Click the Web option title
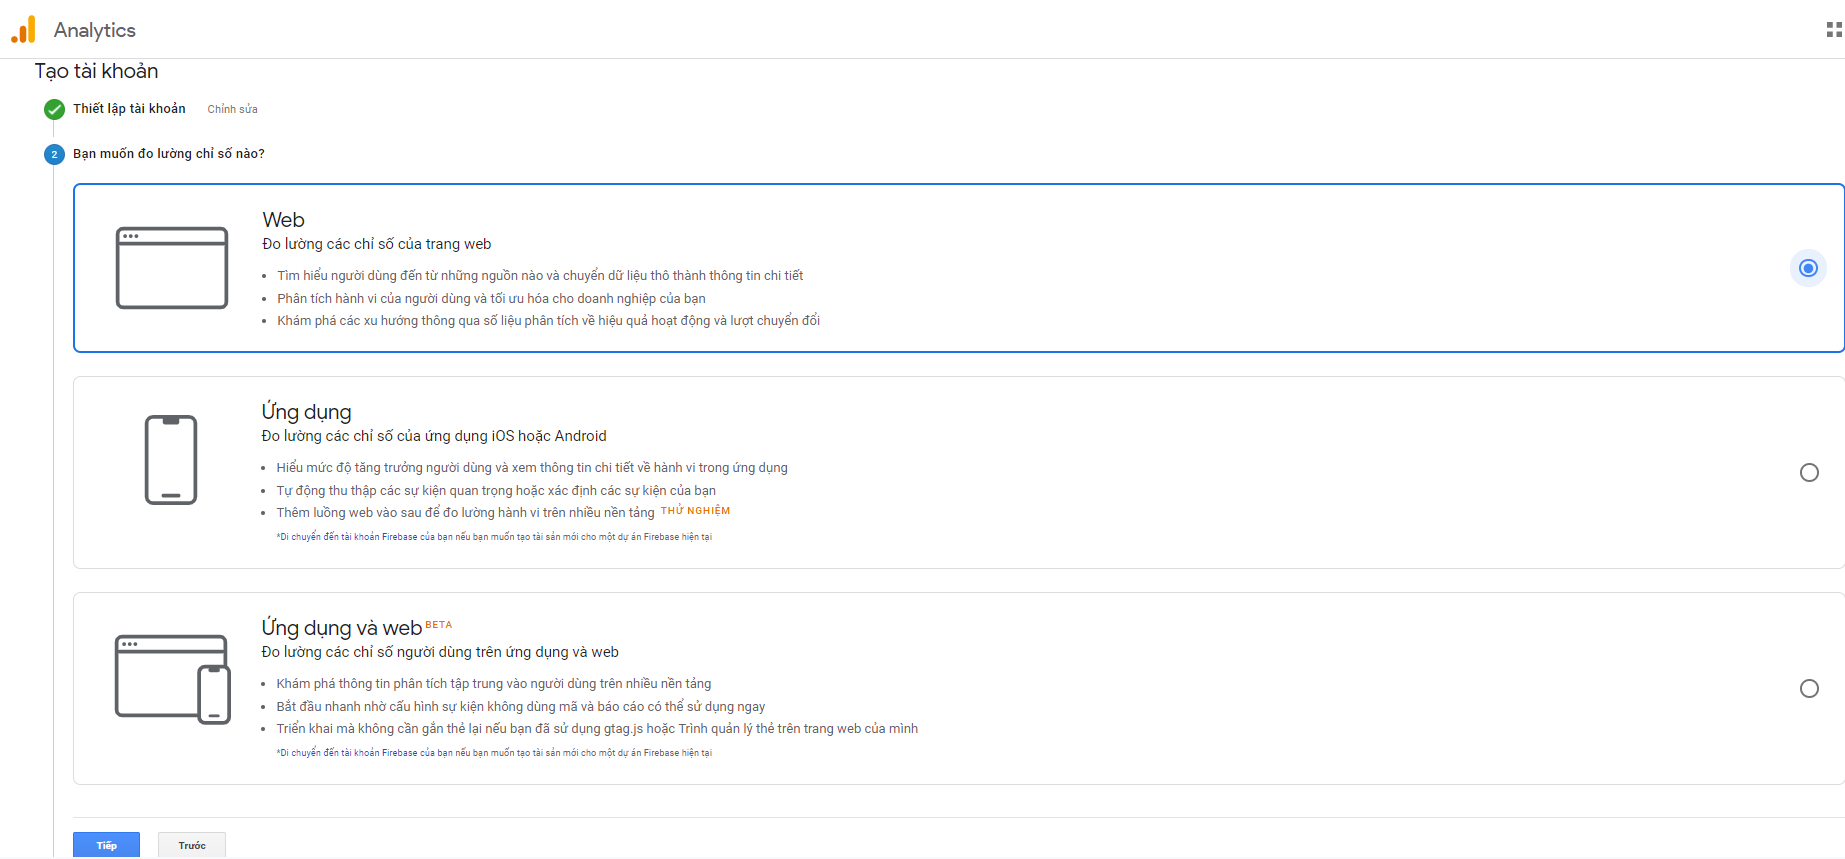 point(283,220)
